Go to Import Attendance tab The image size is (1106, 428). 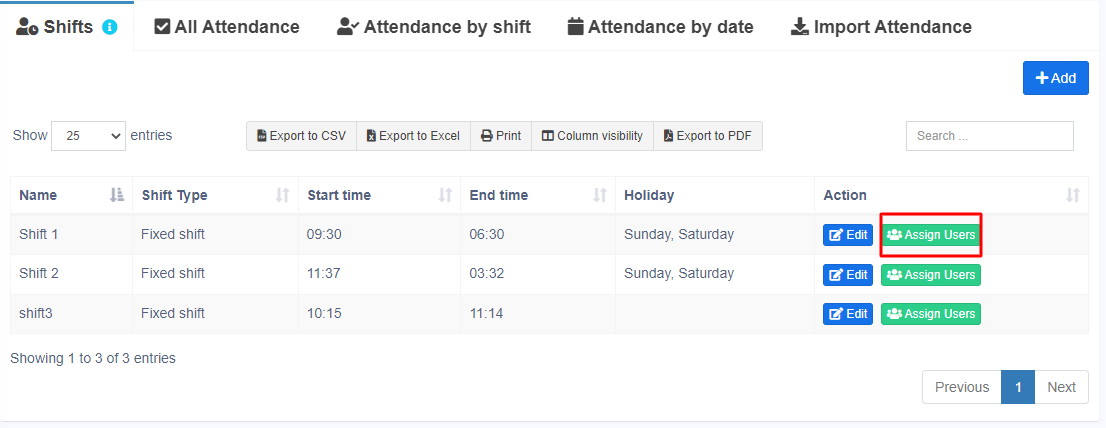(x=880, y=27)
